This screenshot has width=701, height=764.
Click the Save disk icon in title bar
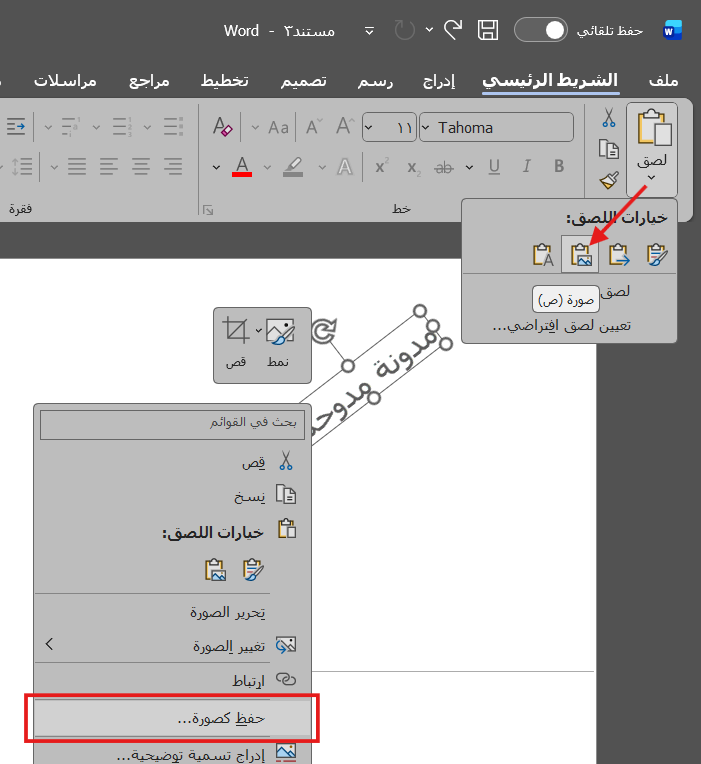point(487,30)
